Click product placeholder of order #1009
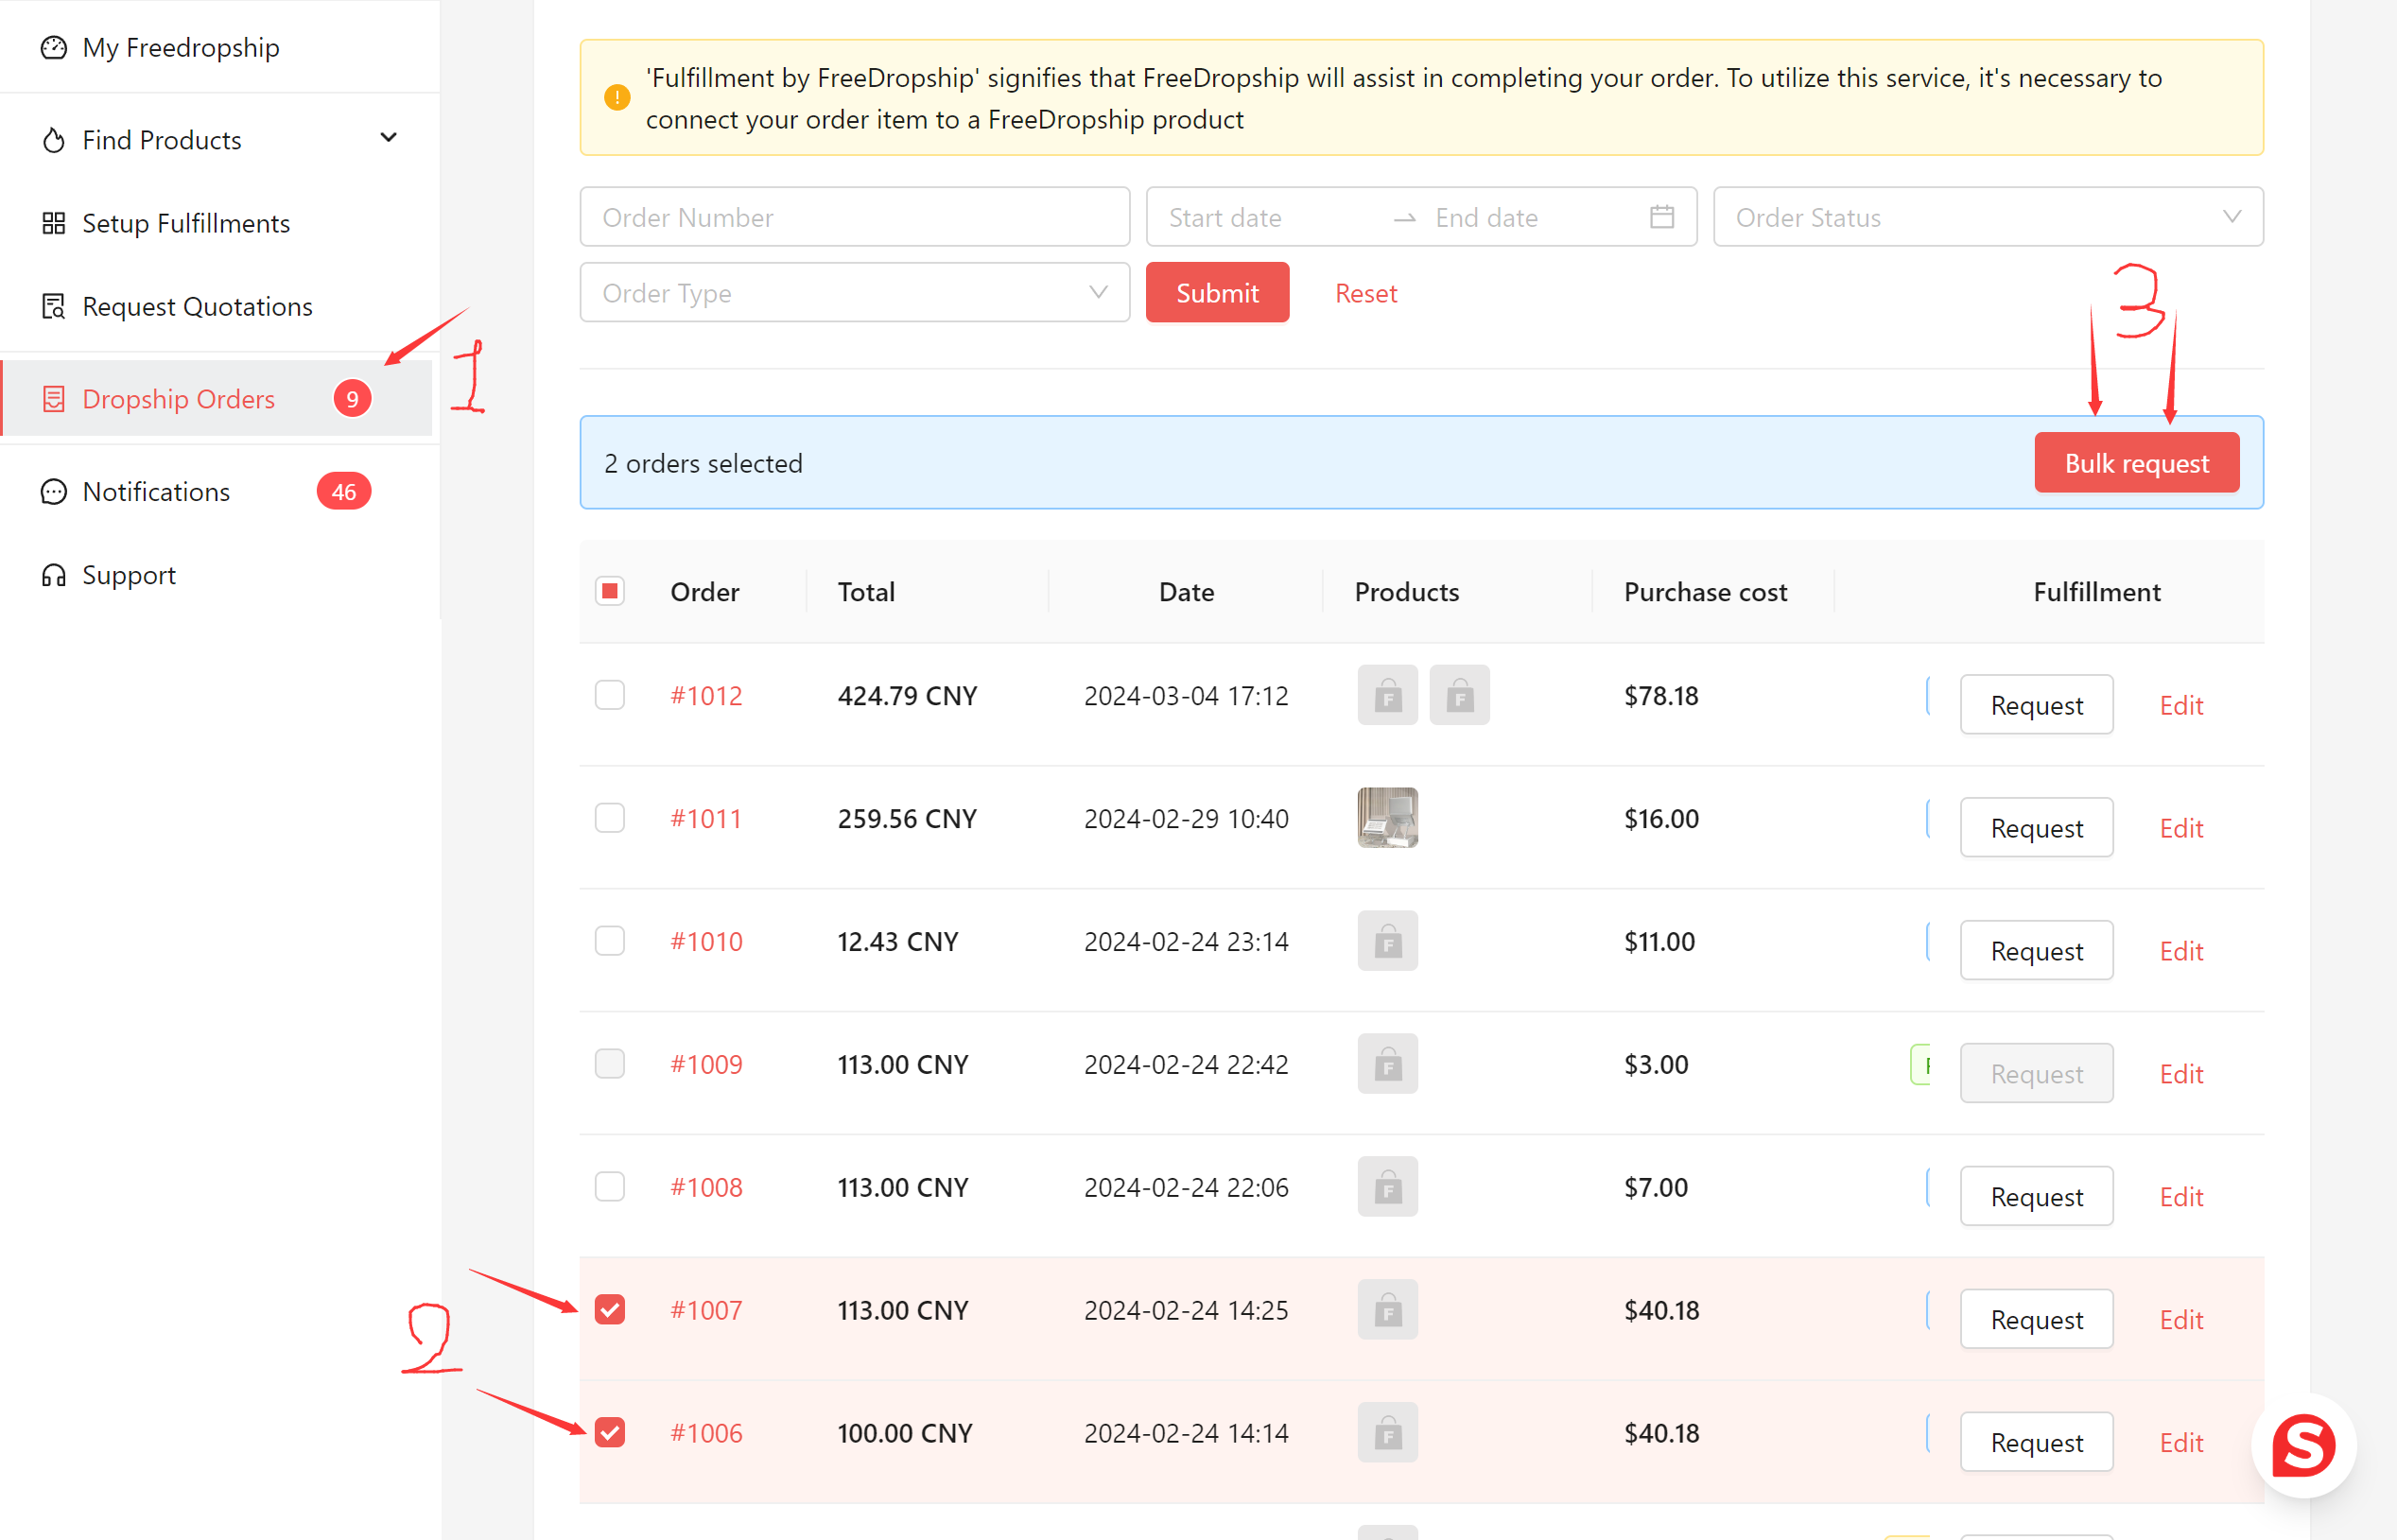This screenshot has width=2397, height=1540. click(x=1388, y=1064)
